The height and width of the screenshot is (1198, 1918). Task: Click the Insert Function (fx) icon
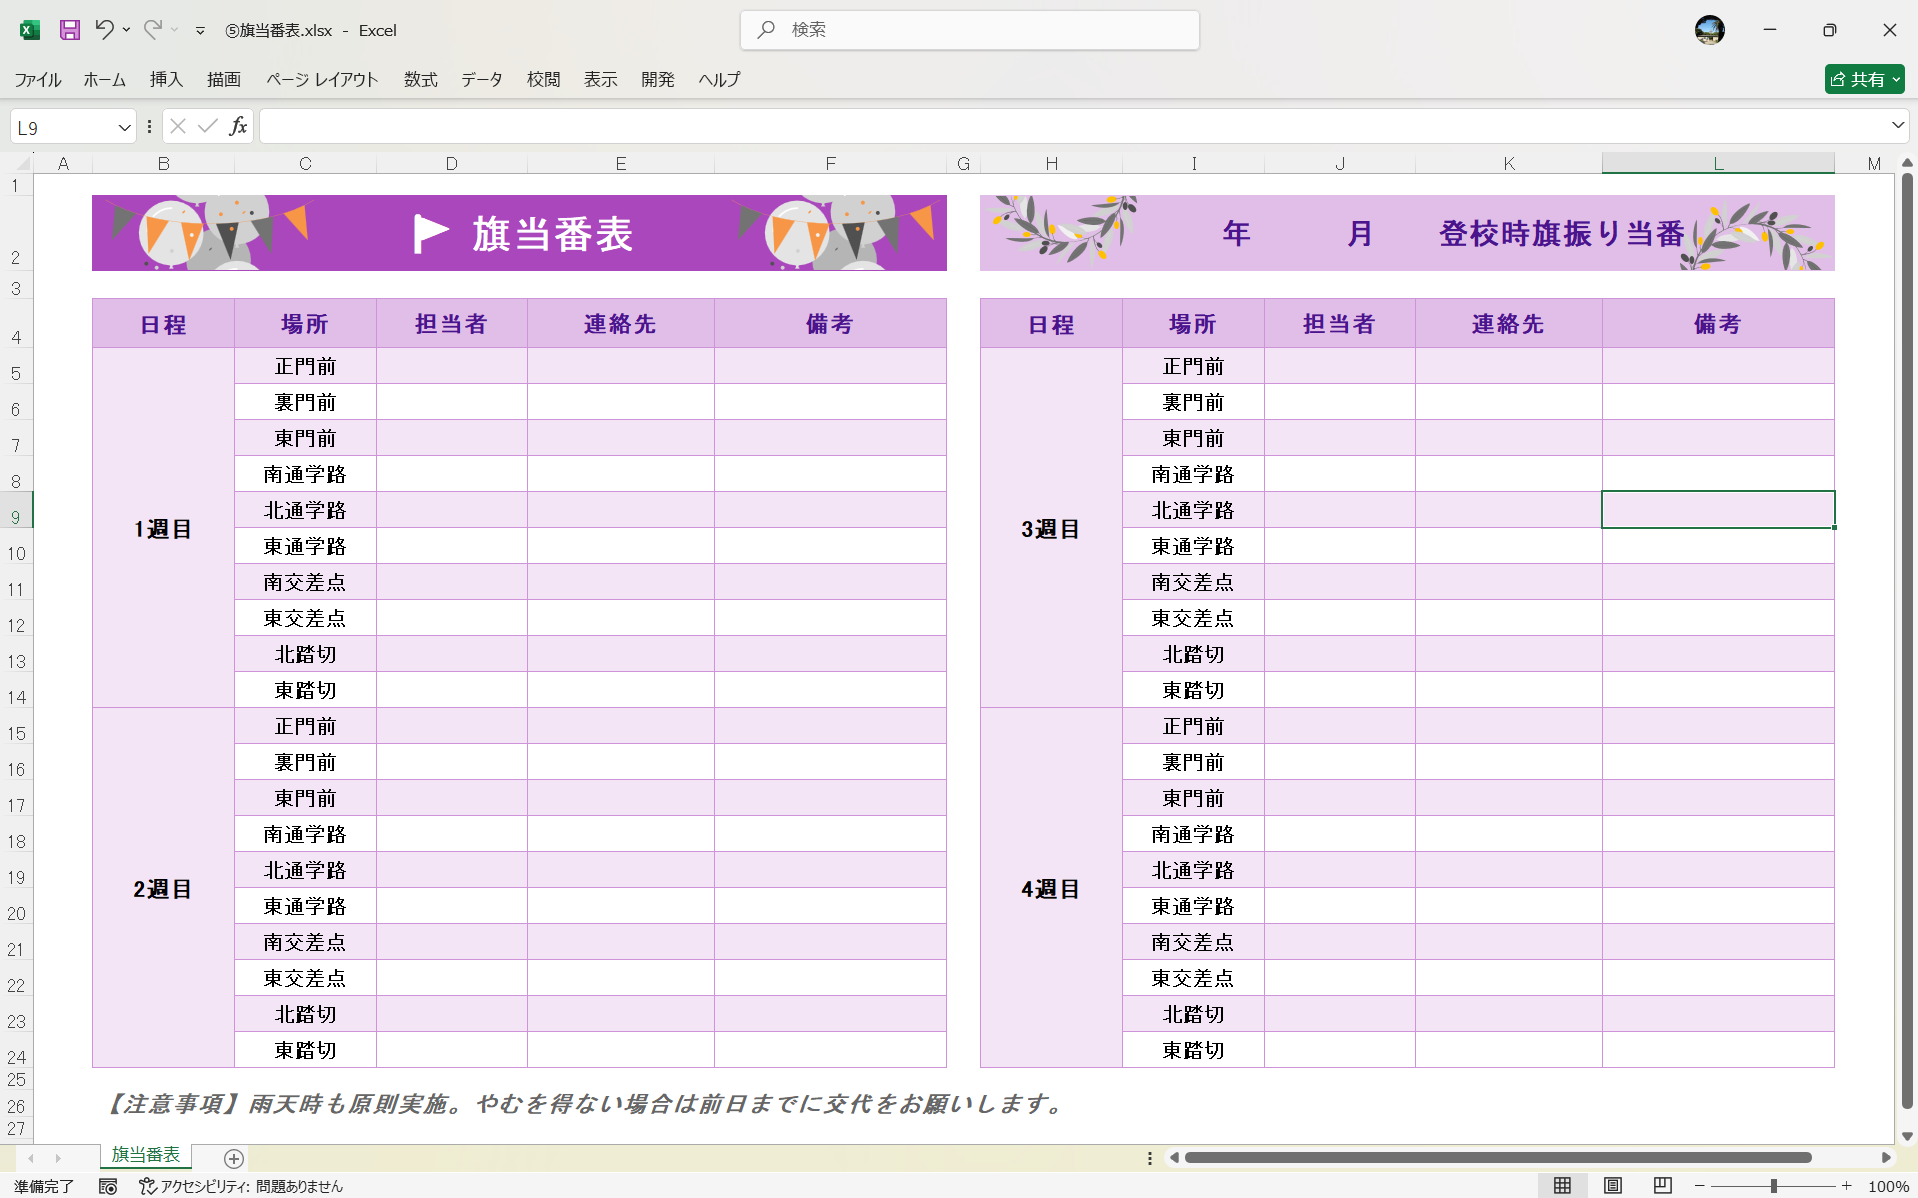[x=238, y=126]
